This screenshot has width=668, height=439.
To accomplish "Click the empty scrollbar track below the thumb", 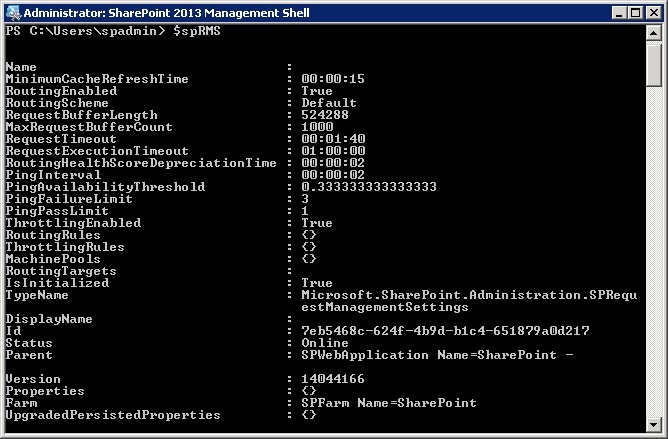I will click(654, 251).
